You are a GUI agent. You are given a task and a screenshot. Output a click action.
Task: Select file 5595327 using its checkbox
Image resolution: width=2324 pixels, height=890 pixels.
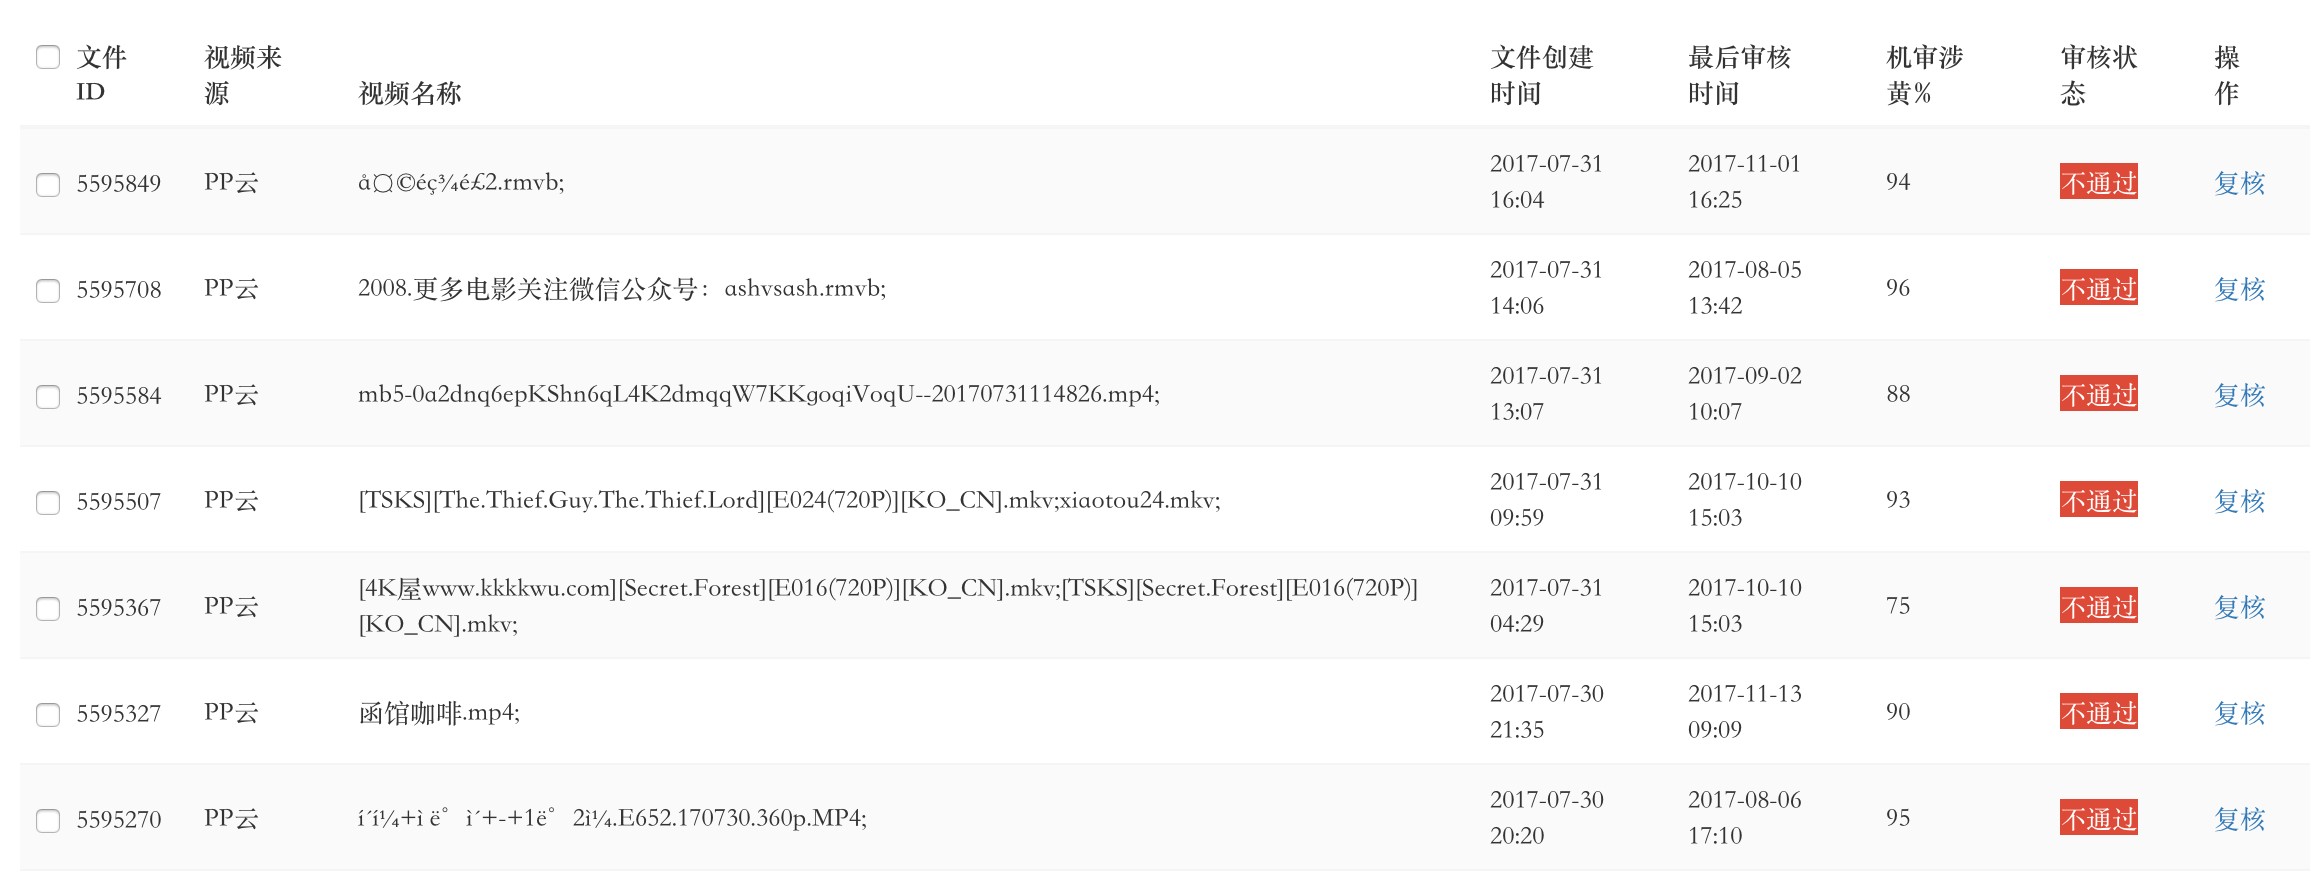pyautogui.click(x=48, y=715)
